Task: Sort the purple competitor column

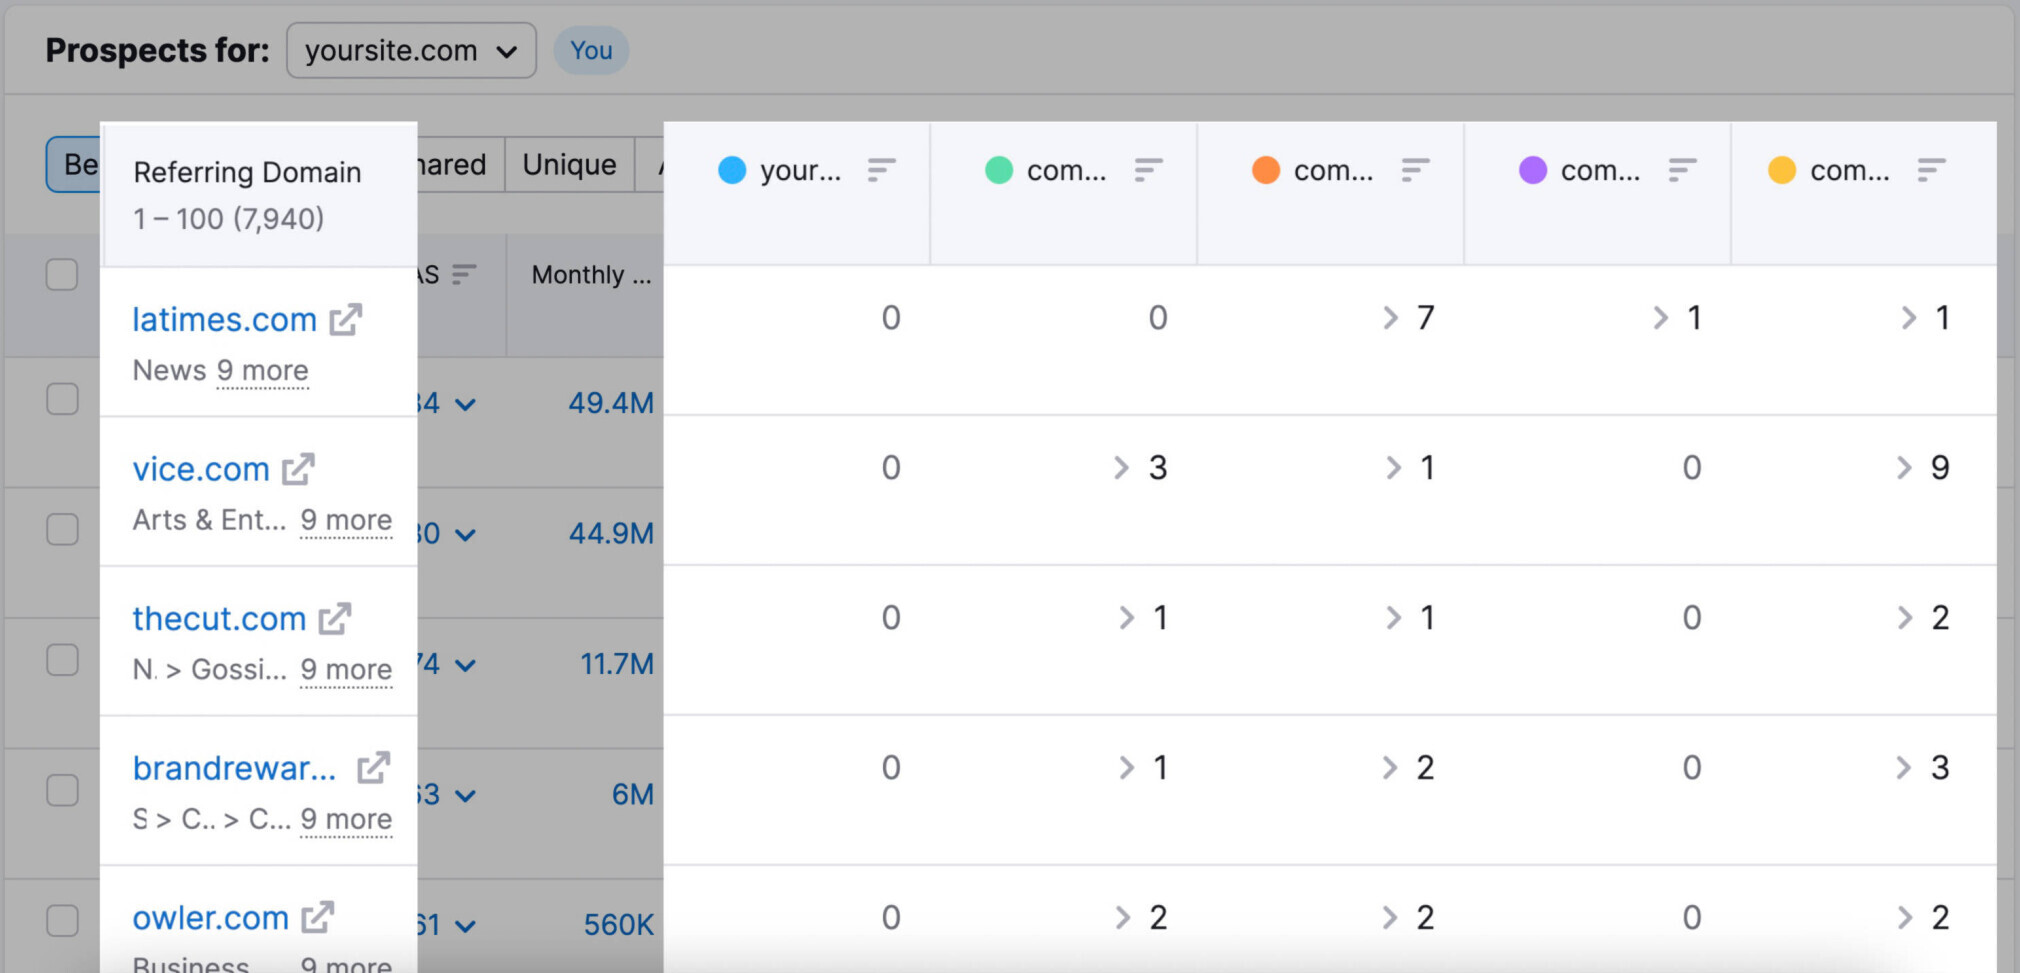Action: (x=1682, y=171)
